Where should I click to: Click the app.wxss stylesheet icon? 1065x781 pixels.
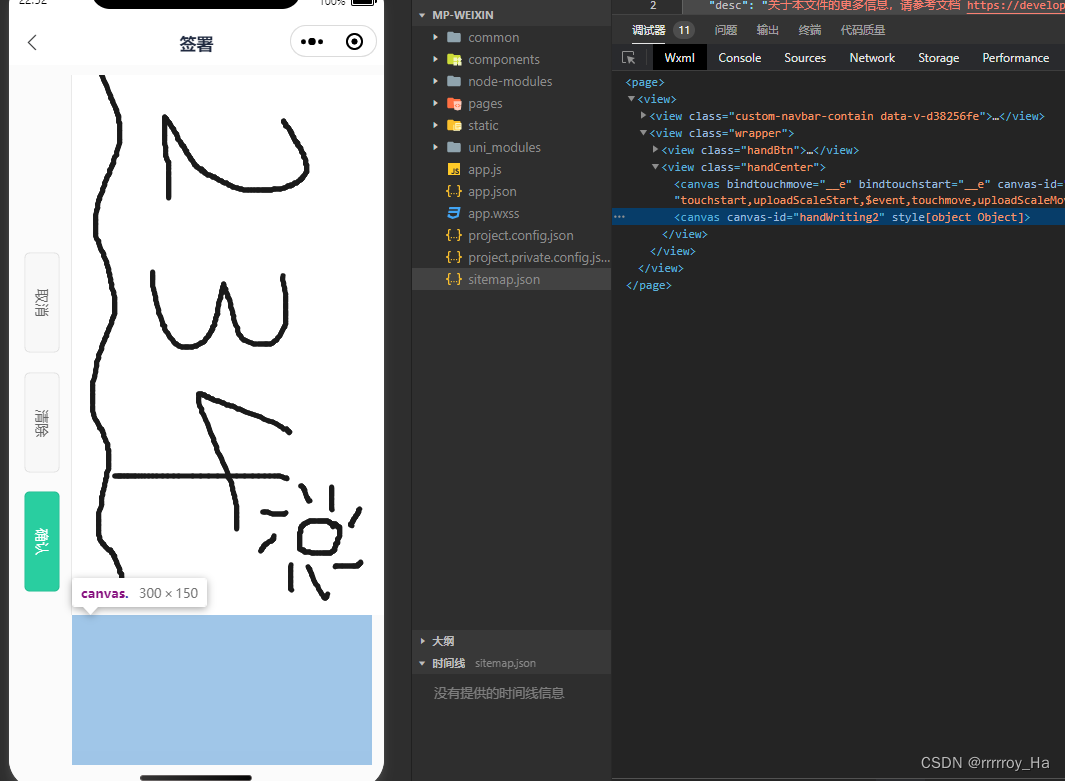pyautogui.click(x=454, y=213)
